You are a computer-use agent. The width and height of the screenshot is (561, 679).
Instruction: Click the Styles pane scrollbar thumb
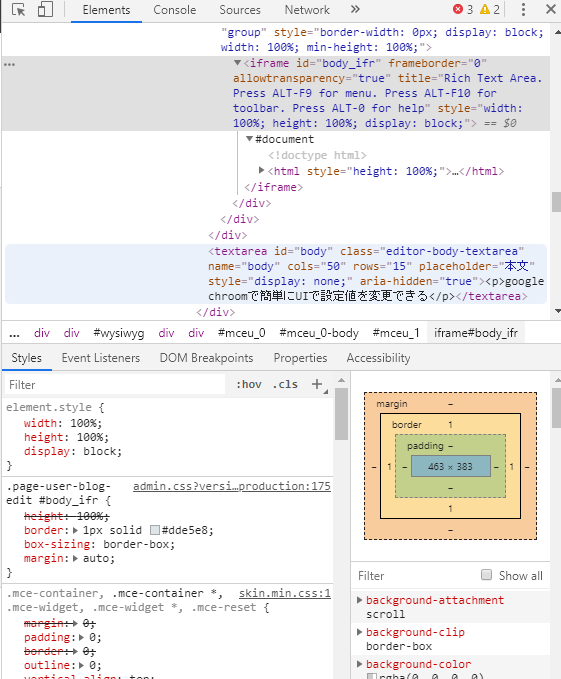(x=342, y=414)
